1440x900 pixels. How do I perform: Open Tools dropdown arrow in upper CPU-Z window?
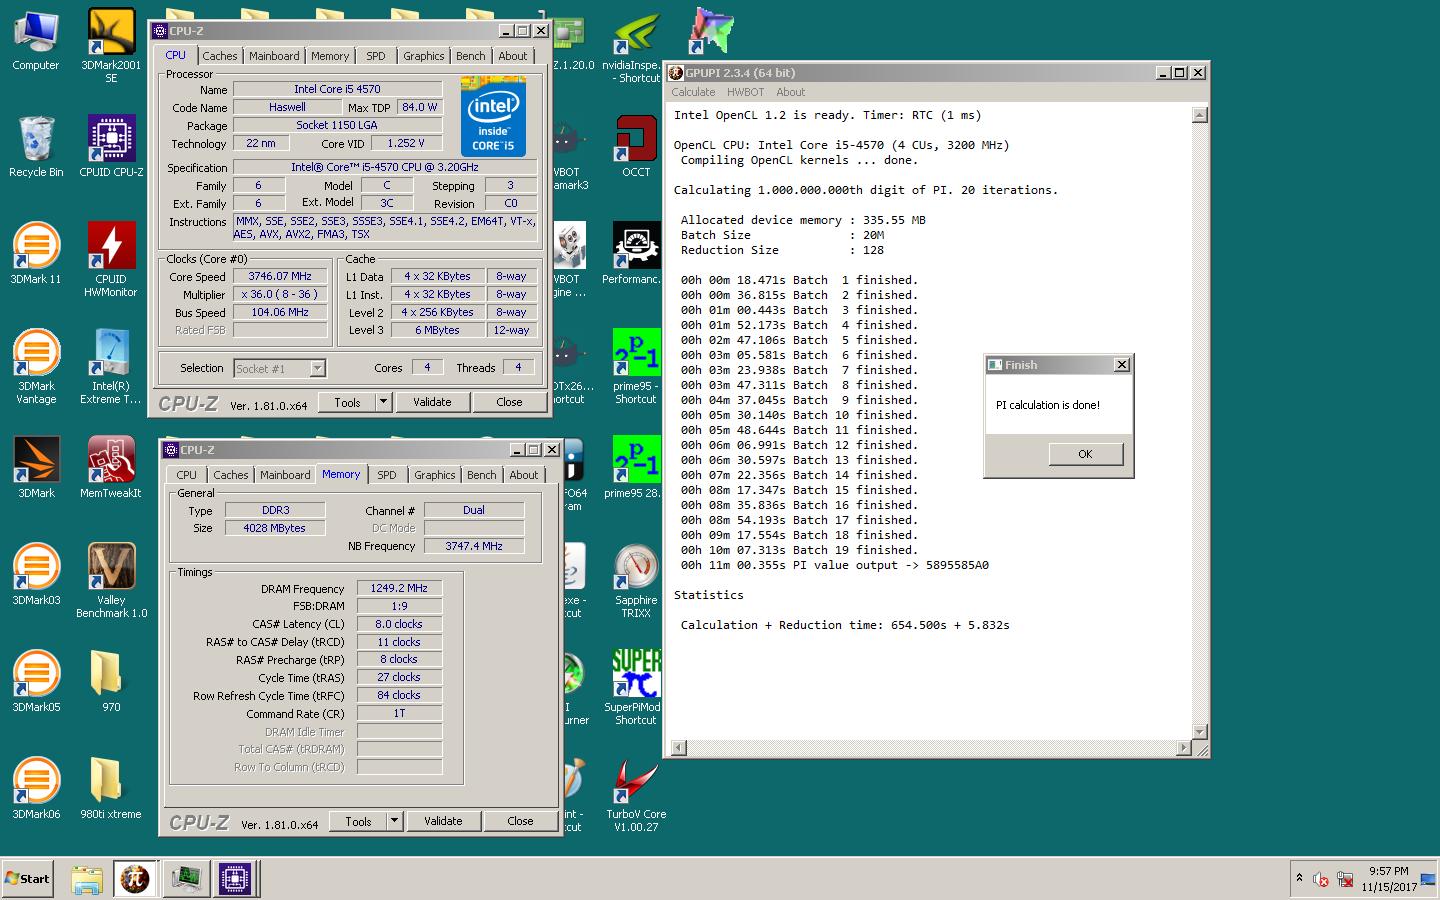pyautogui.click(x=383, y=402)
